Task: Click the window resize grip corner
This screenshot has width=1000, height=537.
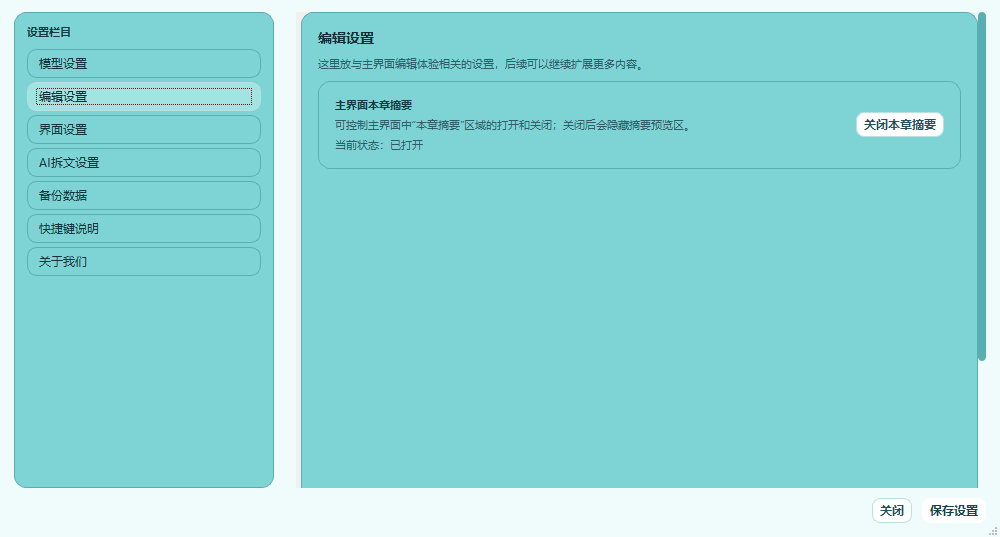Action: pos(993,531)
